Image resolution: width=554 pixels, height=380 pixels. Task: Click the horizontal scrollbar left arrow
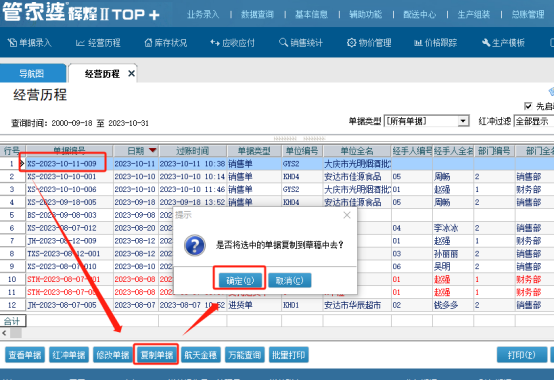(x=4, y=333)
